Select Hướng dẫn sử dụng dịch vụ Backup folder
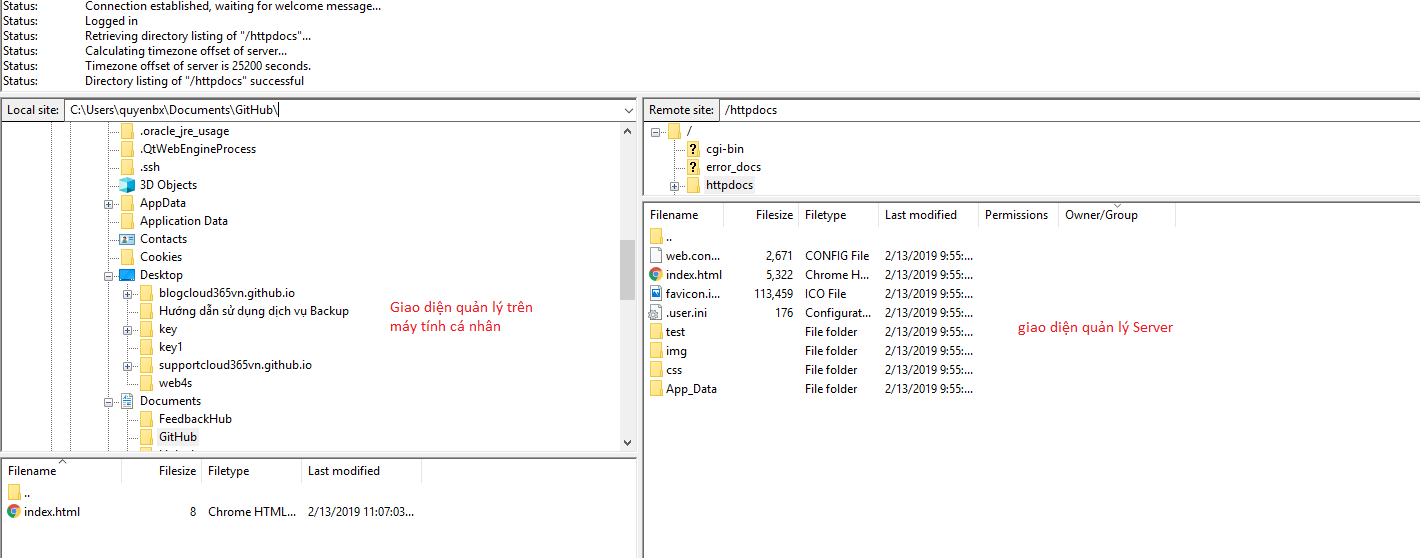This screenshot has width=1420, height=558. pyautogui.click(x=254, y=311)
